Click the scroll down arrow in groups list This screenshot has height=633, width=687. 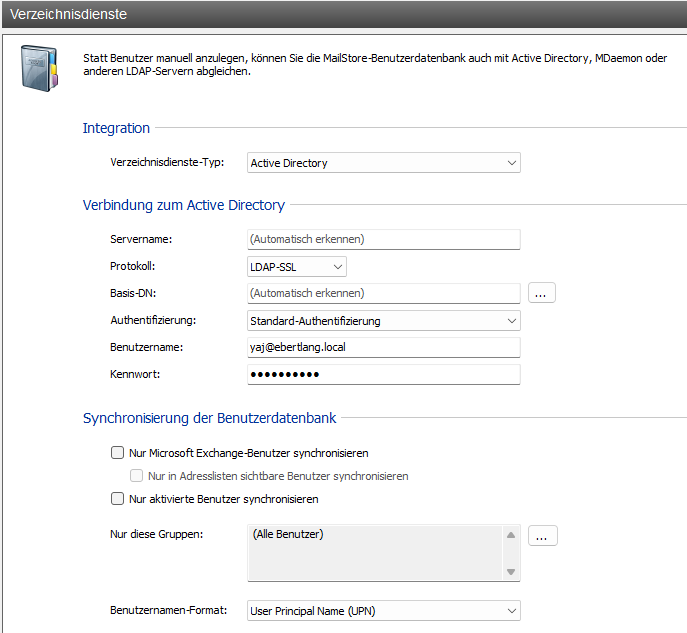[512, 571]
